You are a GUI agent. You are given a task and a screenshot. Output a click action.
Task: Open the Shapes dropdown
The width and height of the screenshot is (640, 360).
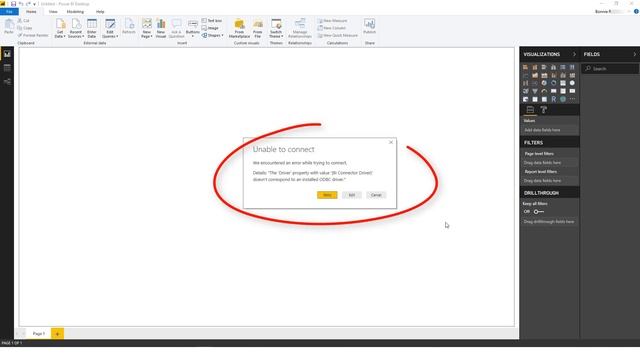point(212,36)
